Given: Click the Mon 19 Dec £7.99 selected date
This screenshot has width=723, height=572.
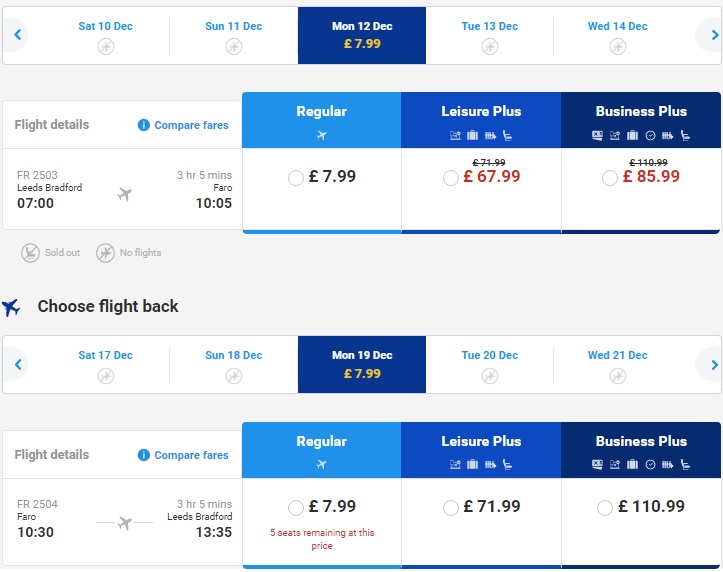Looking at the screenshot, I should click(362, 365).
